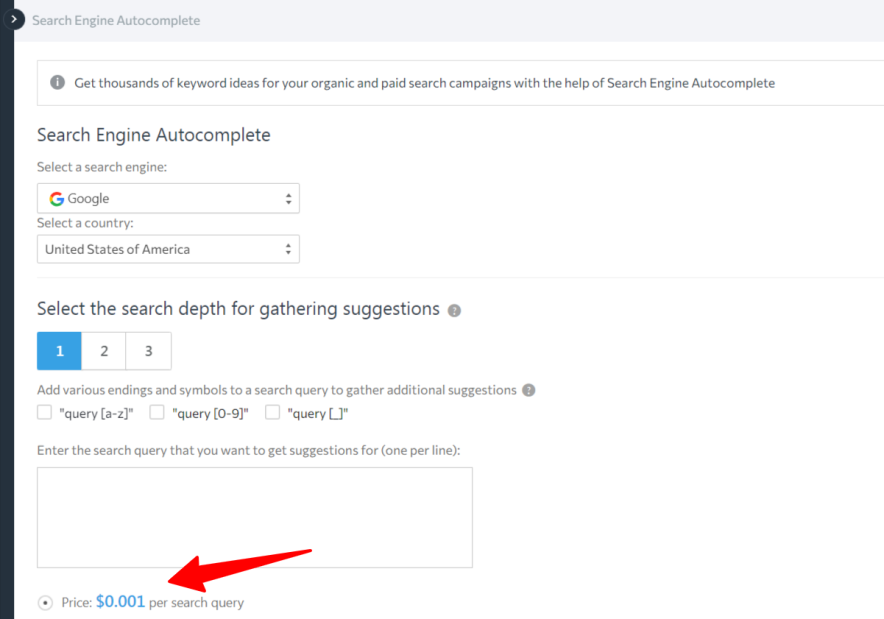
Task: Select United States of America dropdown to change country
Action: pyautogui.click(x=168, y=249)
